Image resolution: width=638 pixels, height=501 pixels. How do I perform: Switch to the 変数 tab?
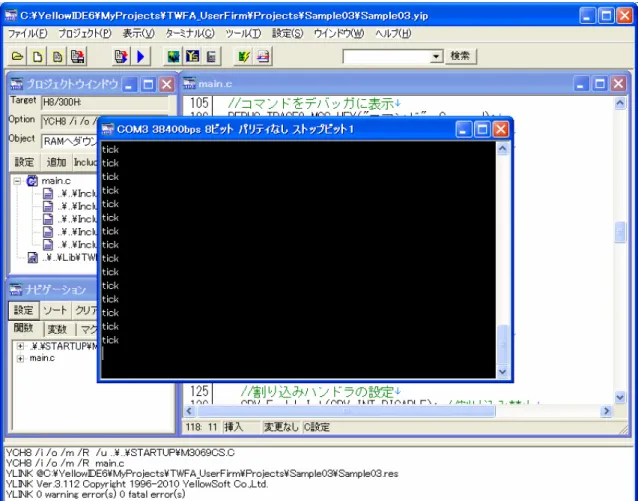[57, 329]
